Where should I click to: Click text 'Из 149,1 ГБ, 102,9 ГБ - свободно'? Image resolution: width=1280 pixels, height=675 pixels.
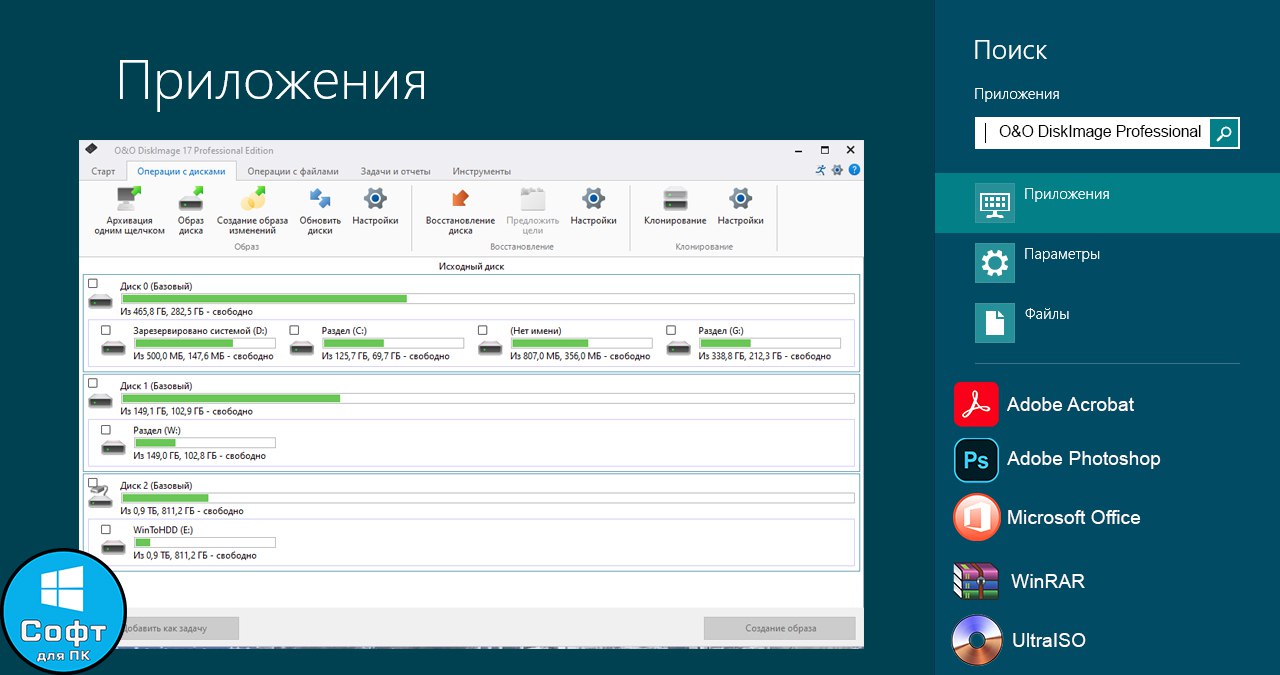click(x=186, y=411)
